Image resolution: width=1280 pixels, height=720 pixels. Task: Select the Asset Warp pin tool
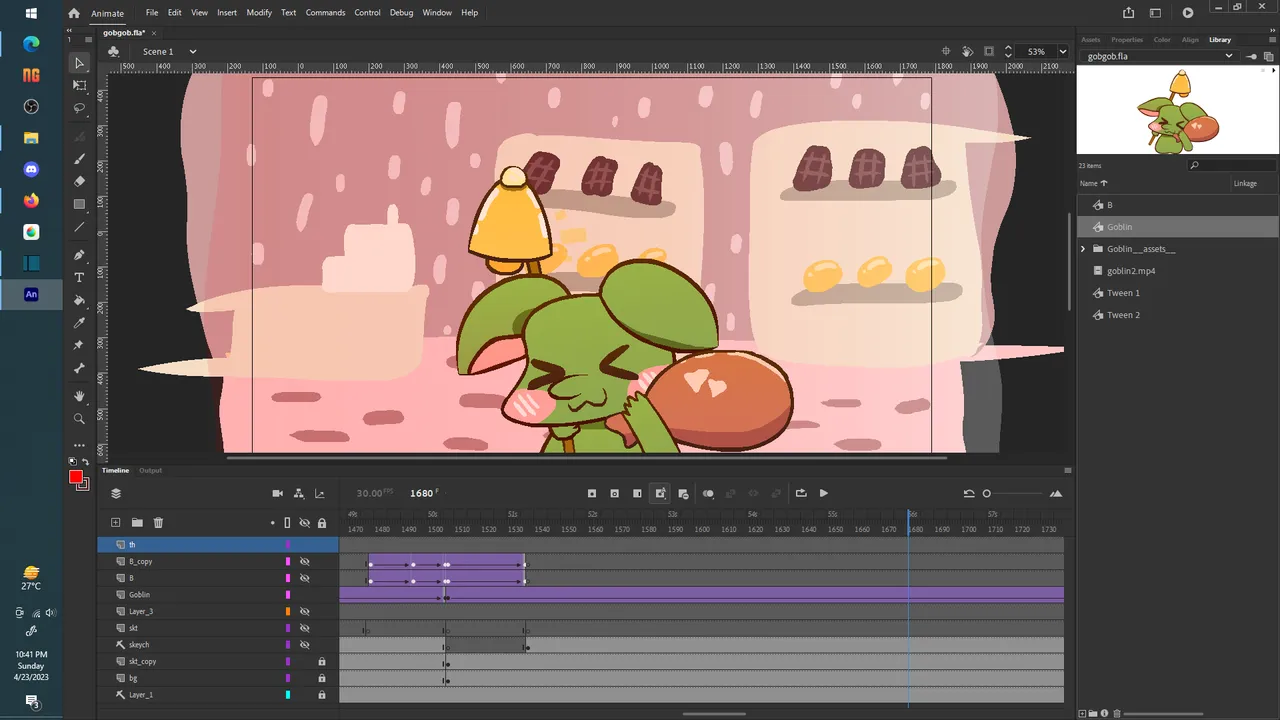point(80,346)
